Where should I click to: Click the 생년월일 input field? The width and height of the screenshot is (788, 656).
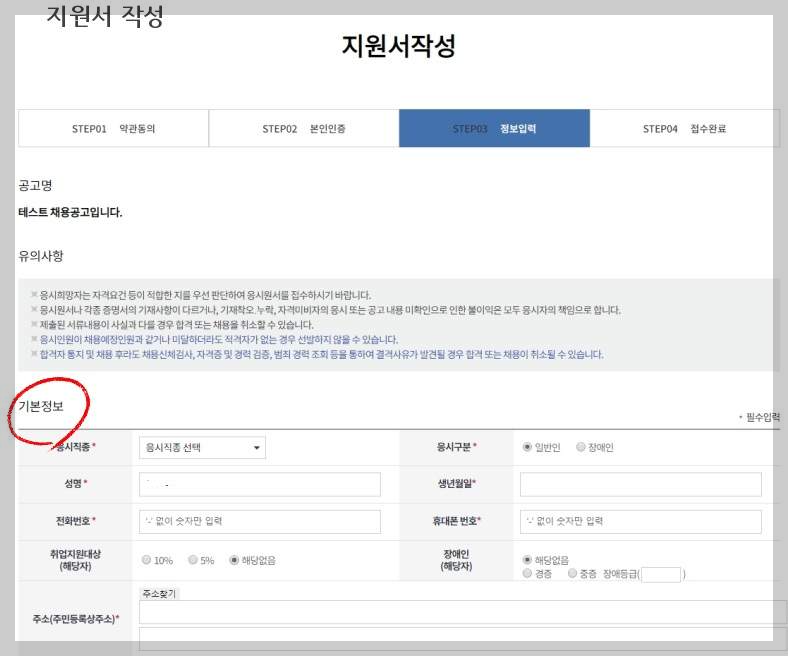click(x=641, y=484)
